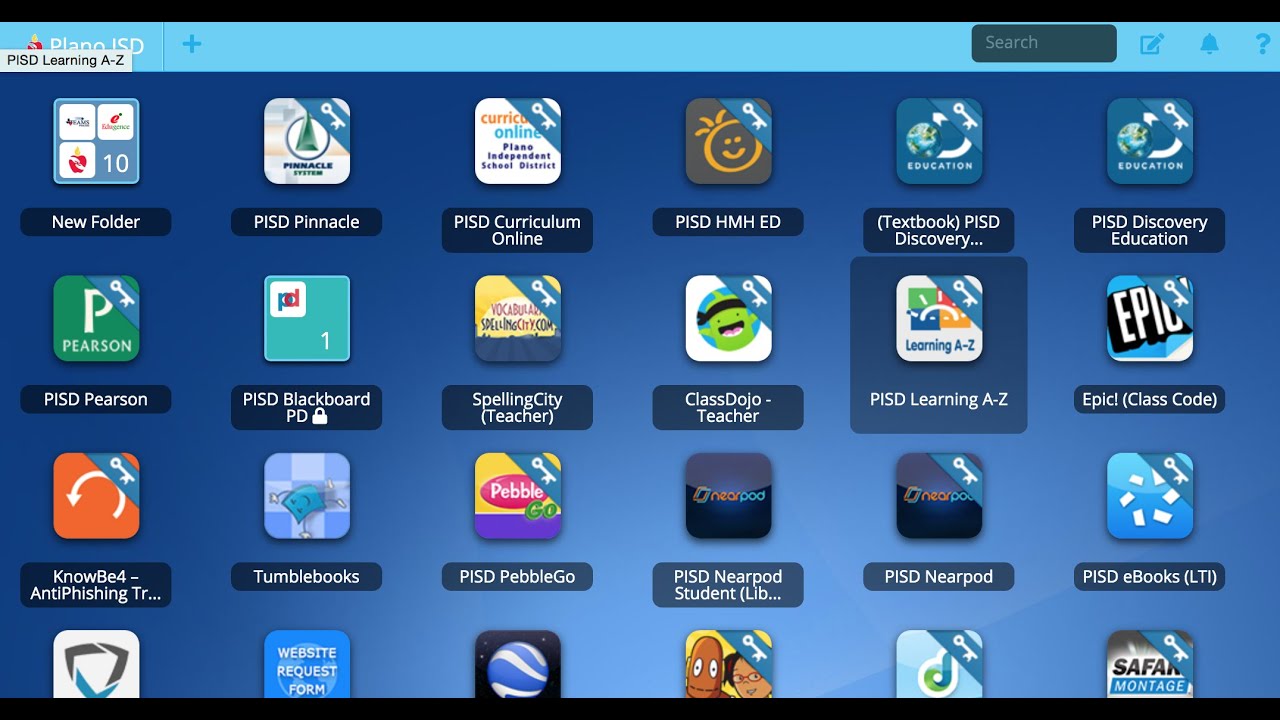Launch the PISD Pinnacle app
The image size is (1280, 720).
[x=307, y=141]
